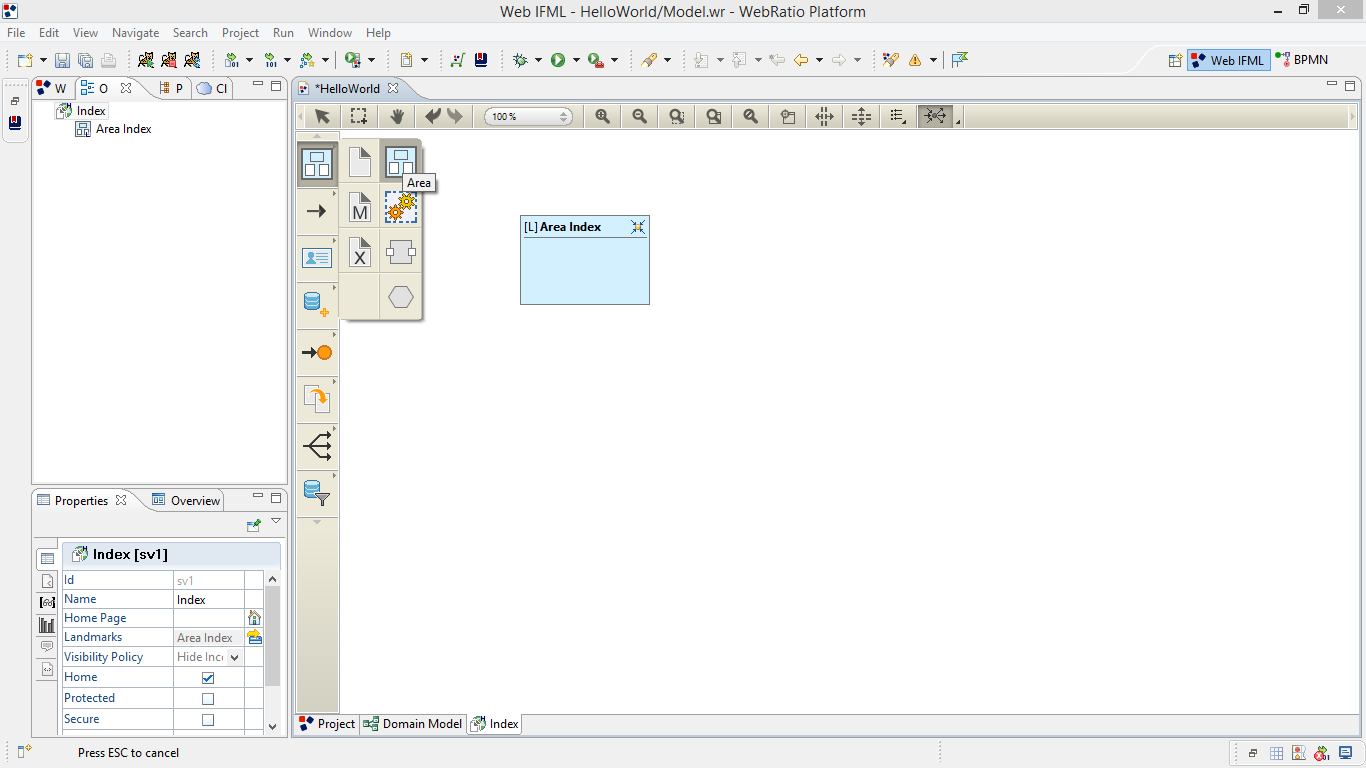
Task: Switch to the Overview tab
Action: (186, 501)
